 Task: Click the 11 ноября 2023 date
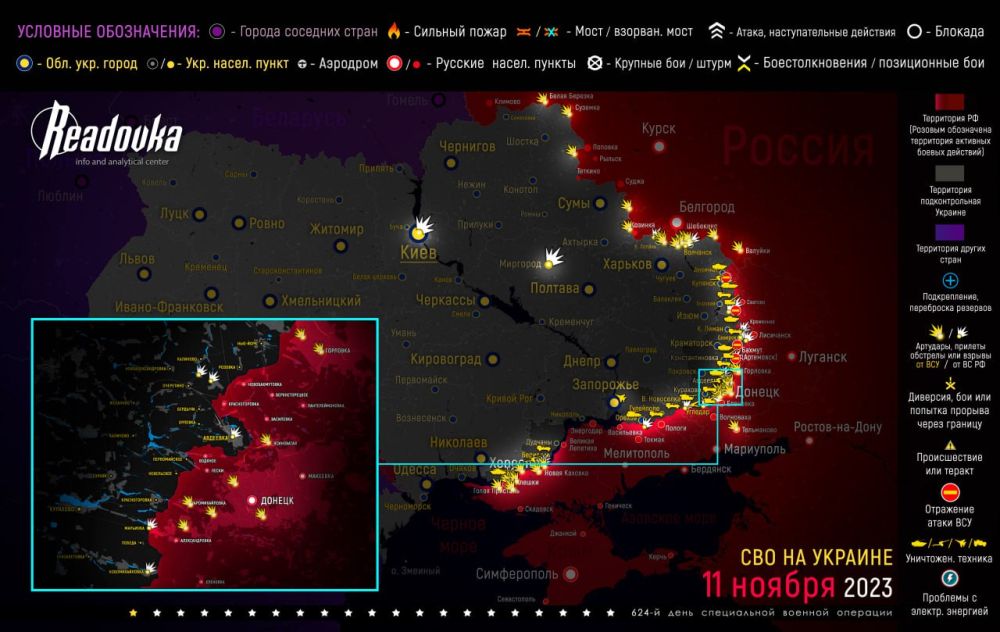click(x=797, y=585)
